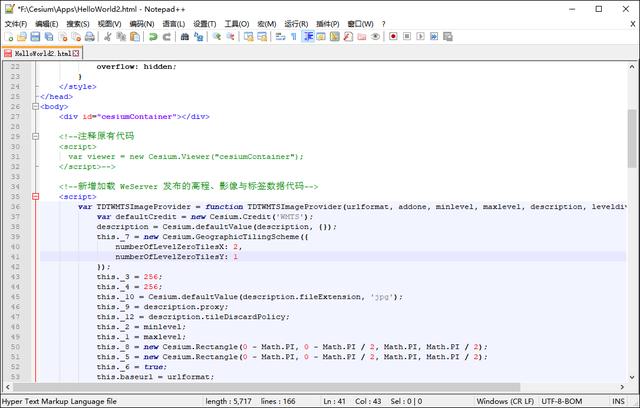640x408 pixels.
Task: Click the UTF-8-BOM encoding status field
Action: 562,401
